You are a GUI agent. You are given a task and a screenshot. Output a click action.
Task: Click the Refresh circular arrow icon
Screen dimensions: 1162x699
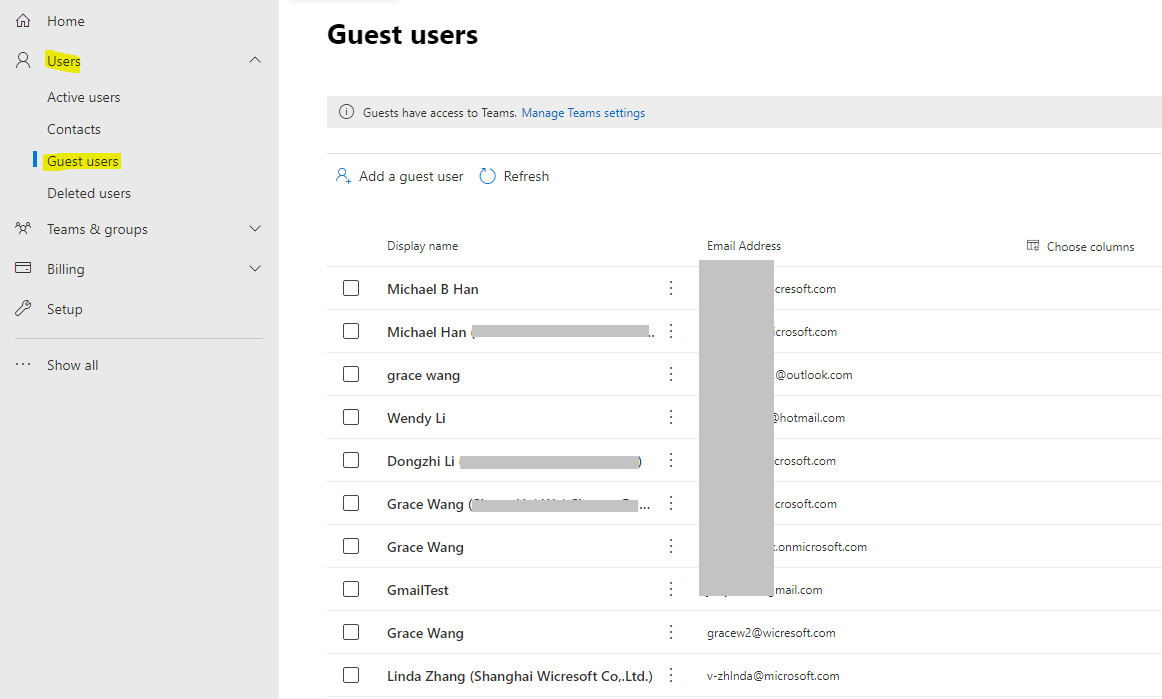tap(487, 176)
